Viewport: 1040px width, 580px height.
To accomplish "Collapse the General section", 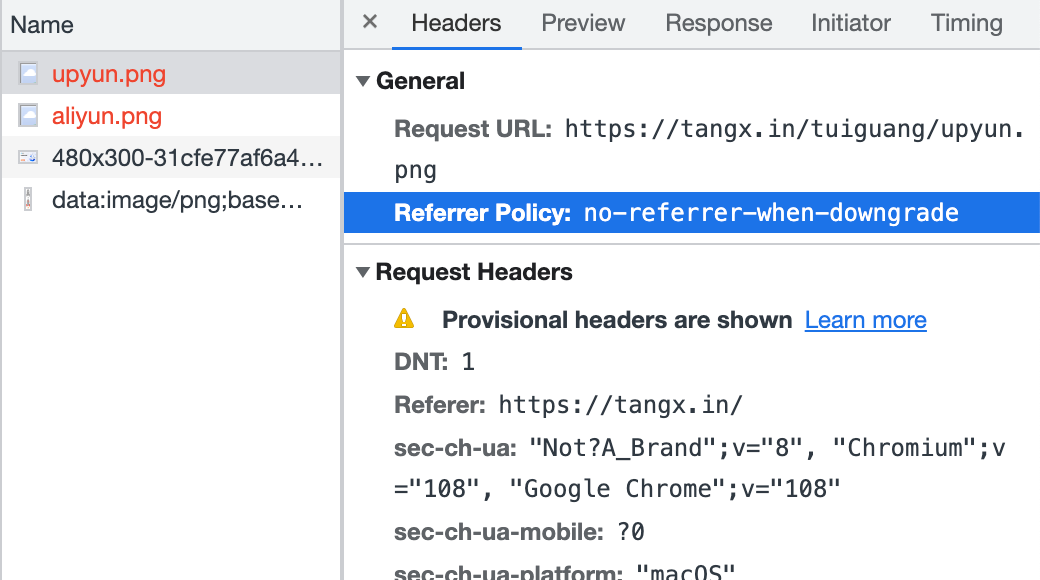I will pyautogui.click(x=363, y=82).
